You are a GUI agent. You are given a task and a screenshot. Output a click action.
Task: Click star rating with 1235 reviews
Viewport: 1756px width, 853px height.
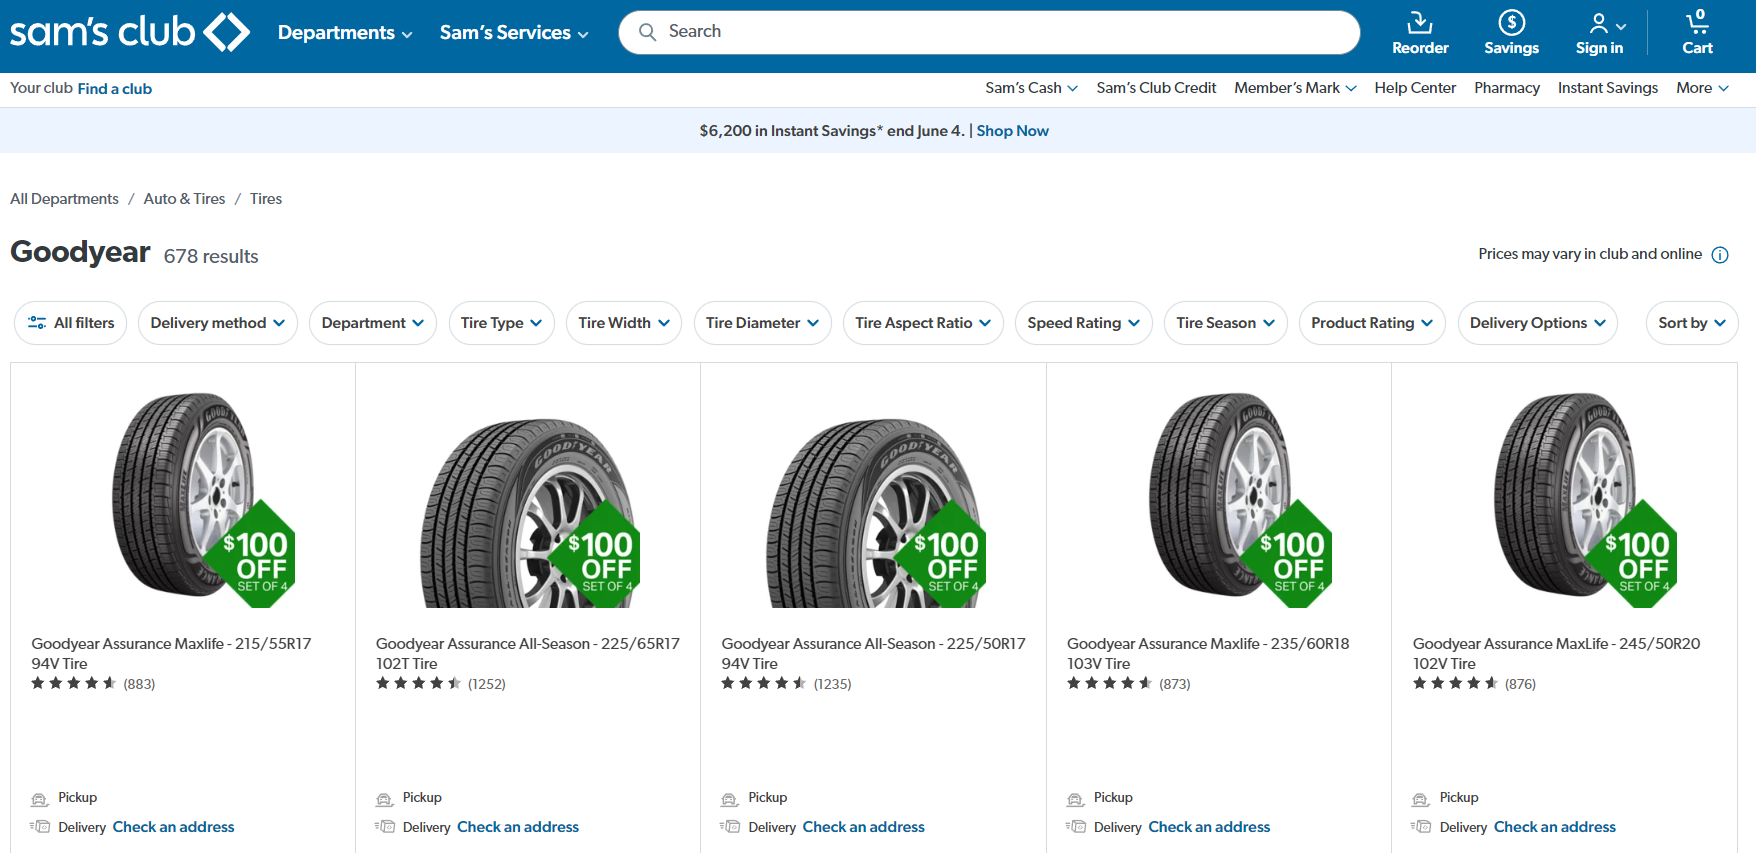(x=765, y=684)
